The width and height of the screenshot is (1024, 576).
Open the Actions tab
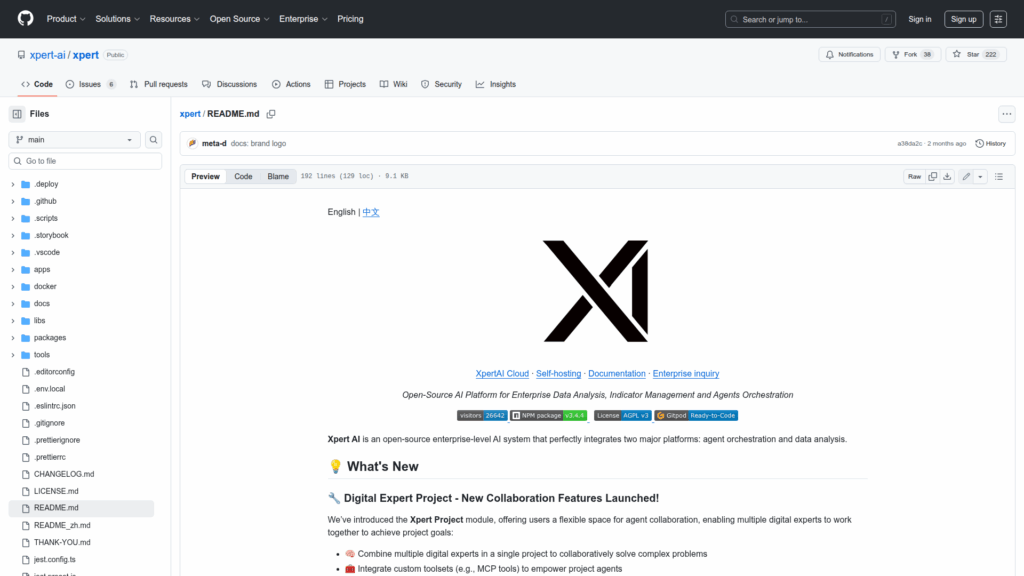pyautogui.click(x=291, y=84)
